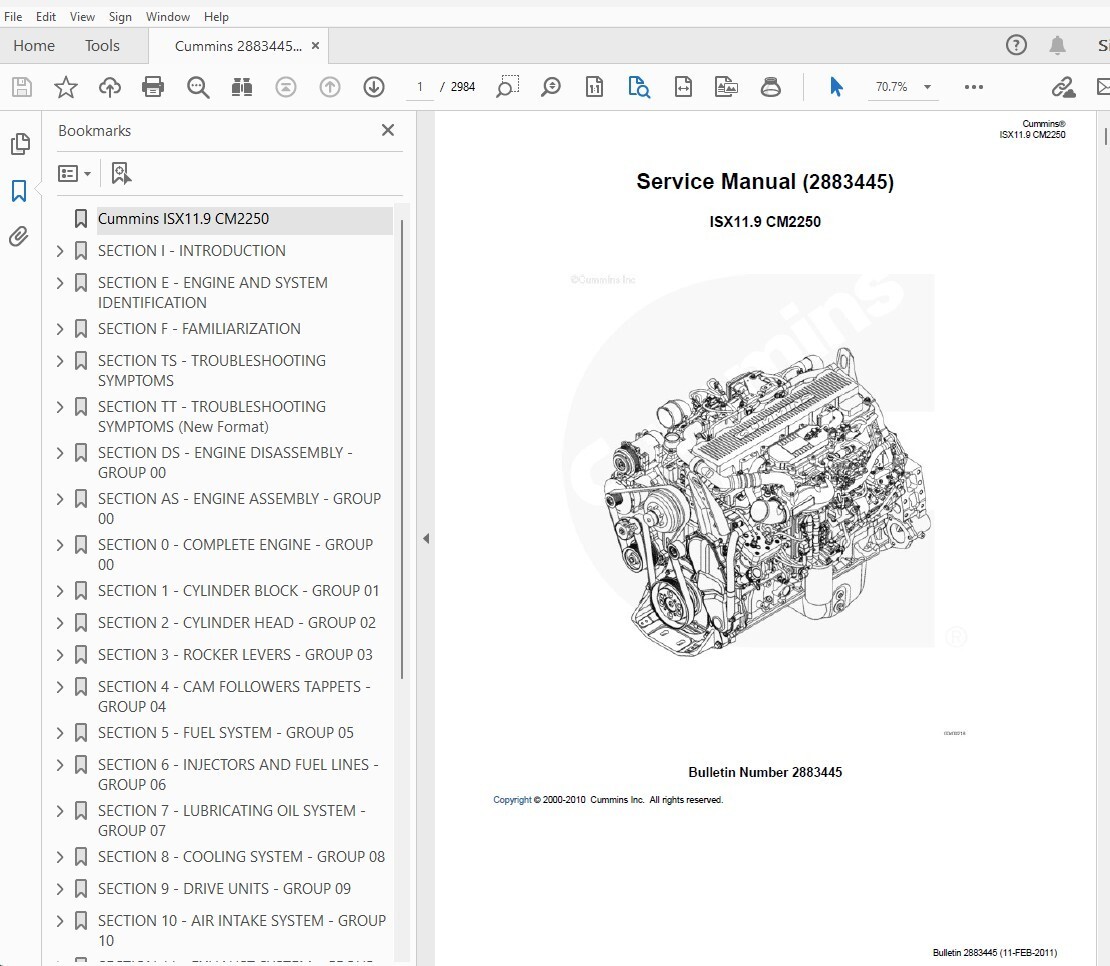Image resolution: width=1110 pixels, height=966 pixels.
Task: Open SECTION TS - TROUBLESHOOTING SYMPTOMS bookmark
Action: click(x=212, y=371)
